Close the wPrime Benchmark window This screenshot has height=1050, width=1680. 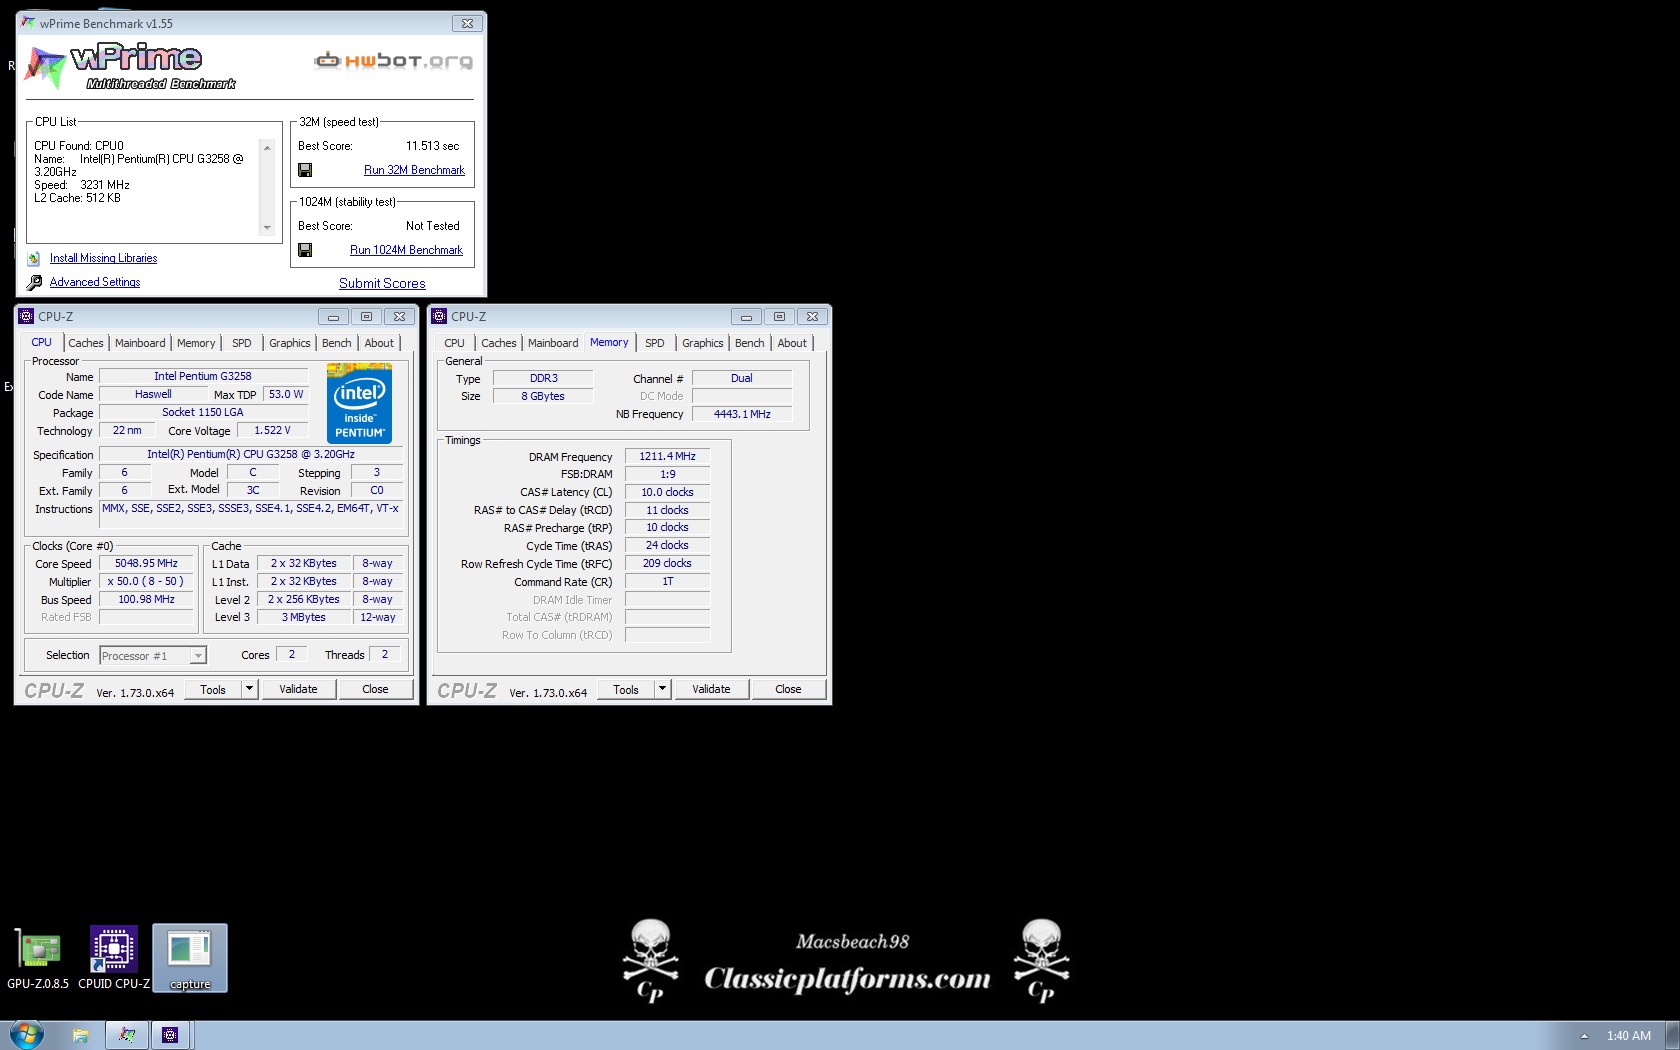coord(467,23)
